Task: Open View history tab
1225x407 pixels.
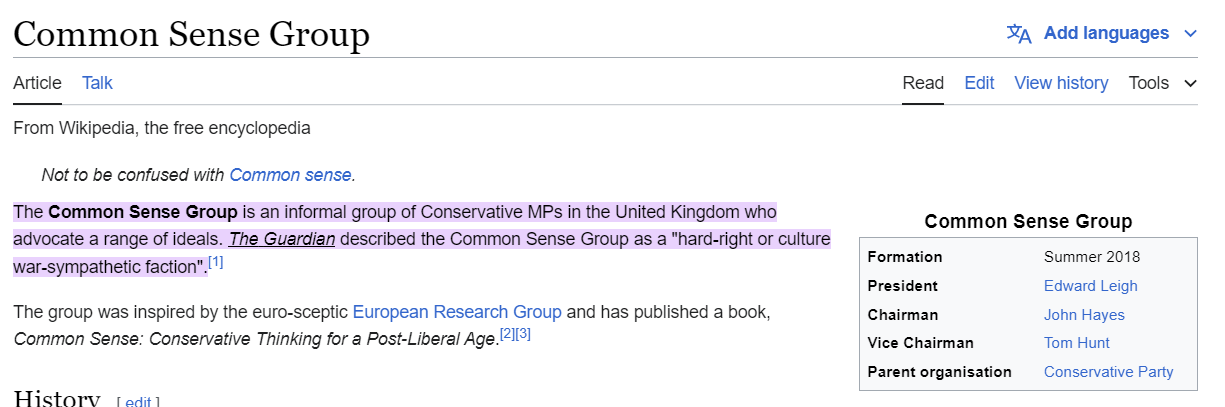Action: point(1061,83)
